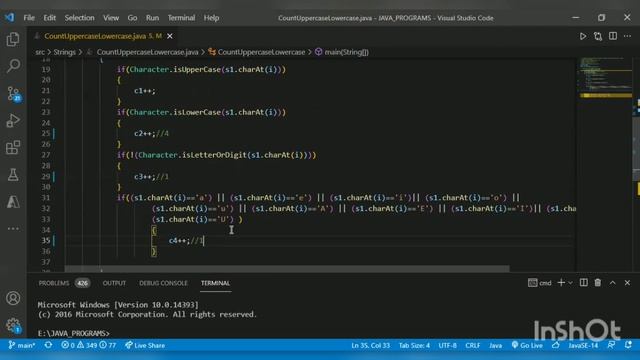This screenshot has height=360, width=640.
Task: Open changes compare icon in editor toolbar
Action: [598, 36]
